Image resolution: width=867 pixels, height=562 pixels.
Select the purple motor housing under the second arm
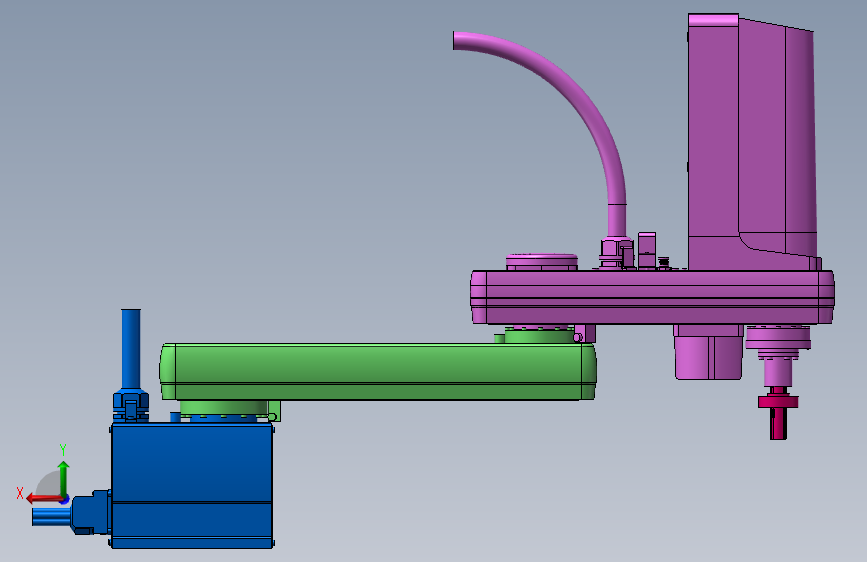tap(708, 352)
